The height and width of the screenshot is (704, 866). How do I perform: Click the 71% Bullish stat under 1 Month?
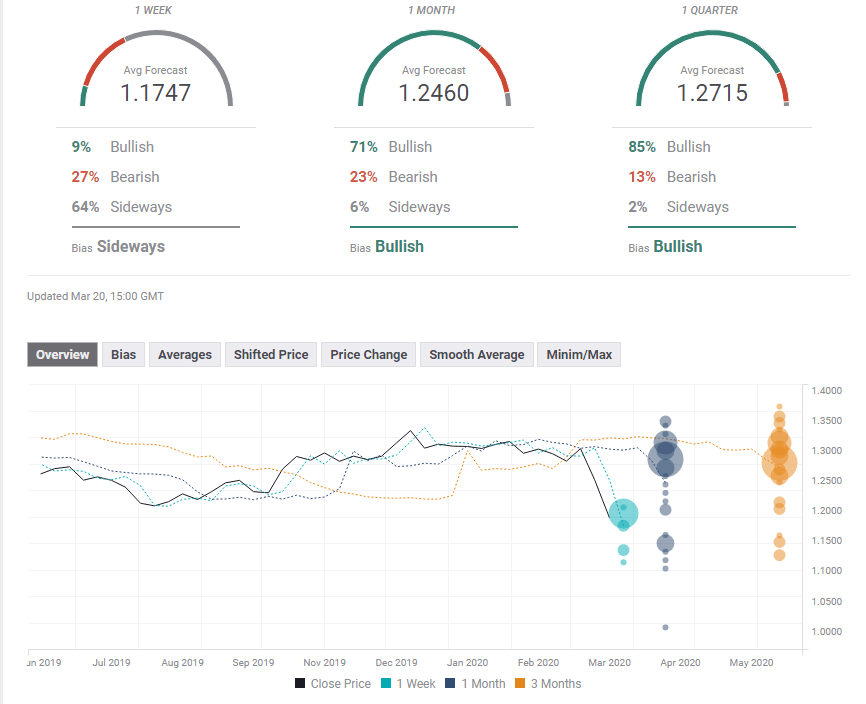390,146
